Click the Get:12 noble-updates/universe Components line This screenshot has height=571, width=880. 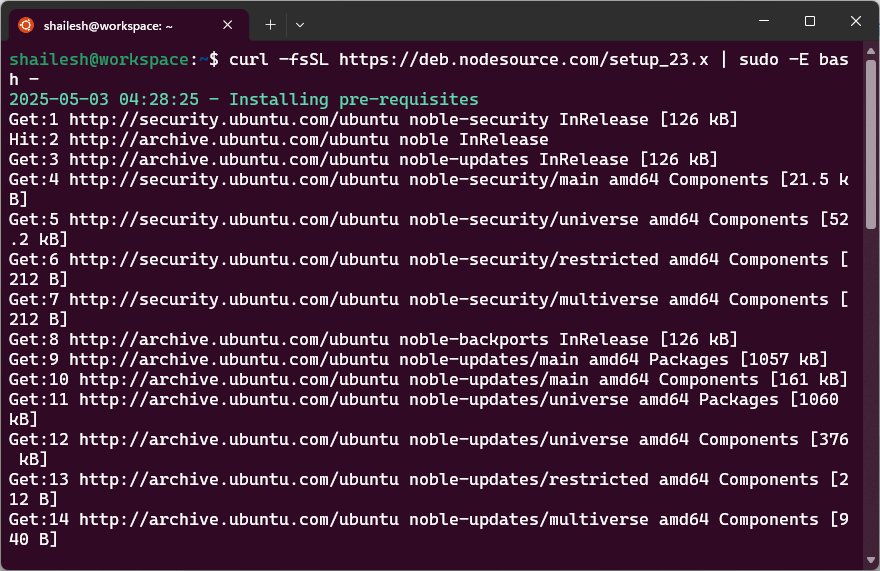429,449
